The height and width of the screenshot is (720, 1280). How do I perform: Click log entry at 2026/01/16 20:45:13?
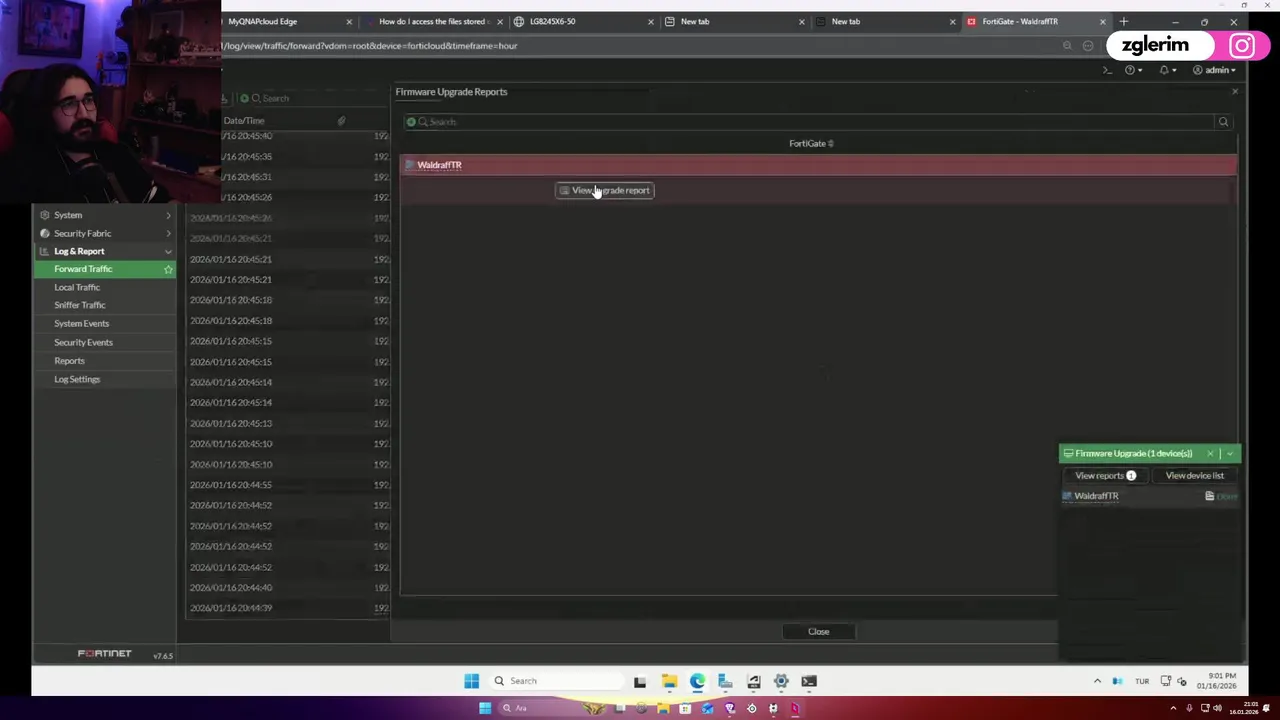click(231, 423)
